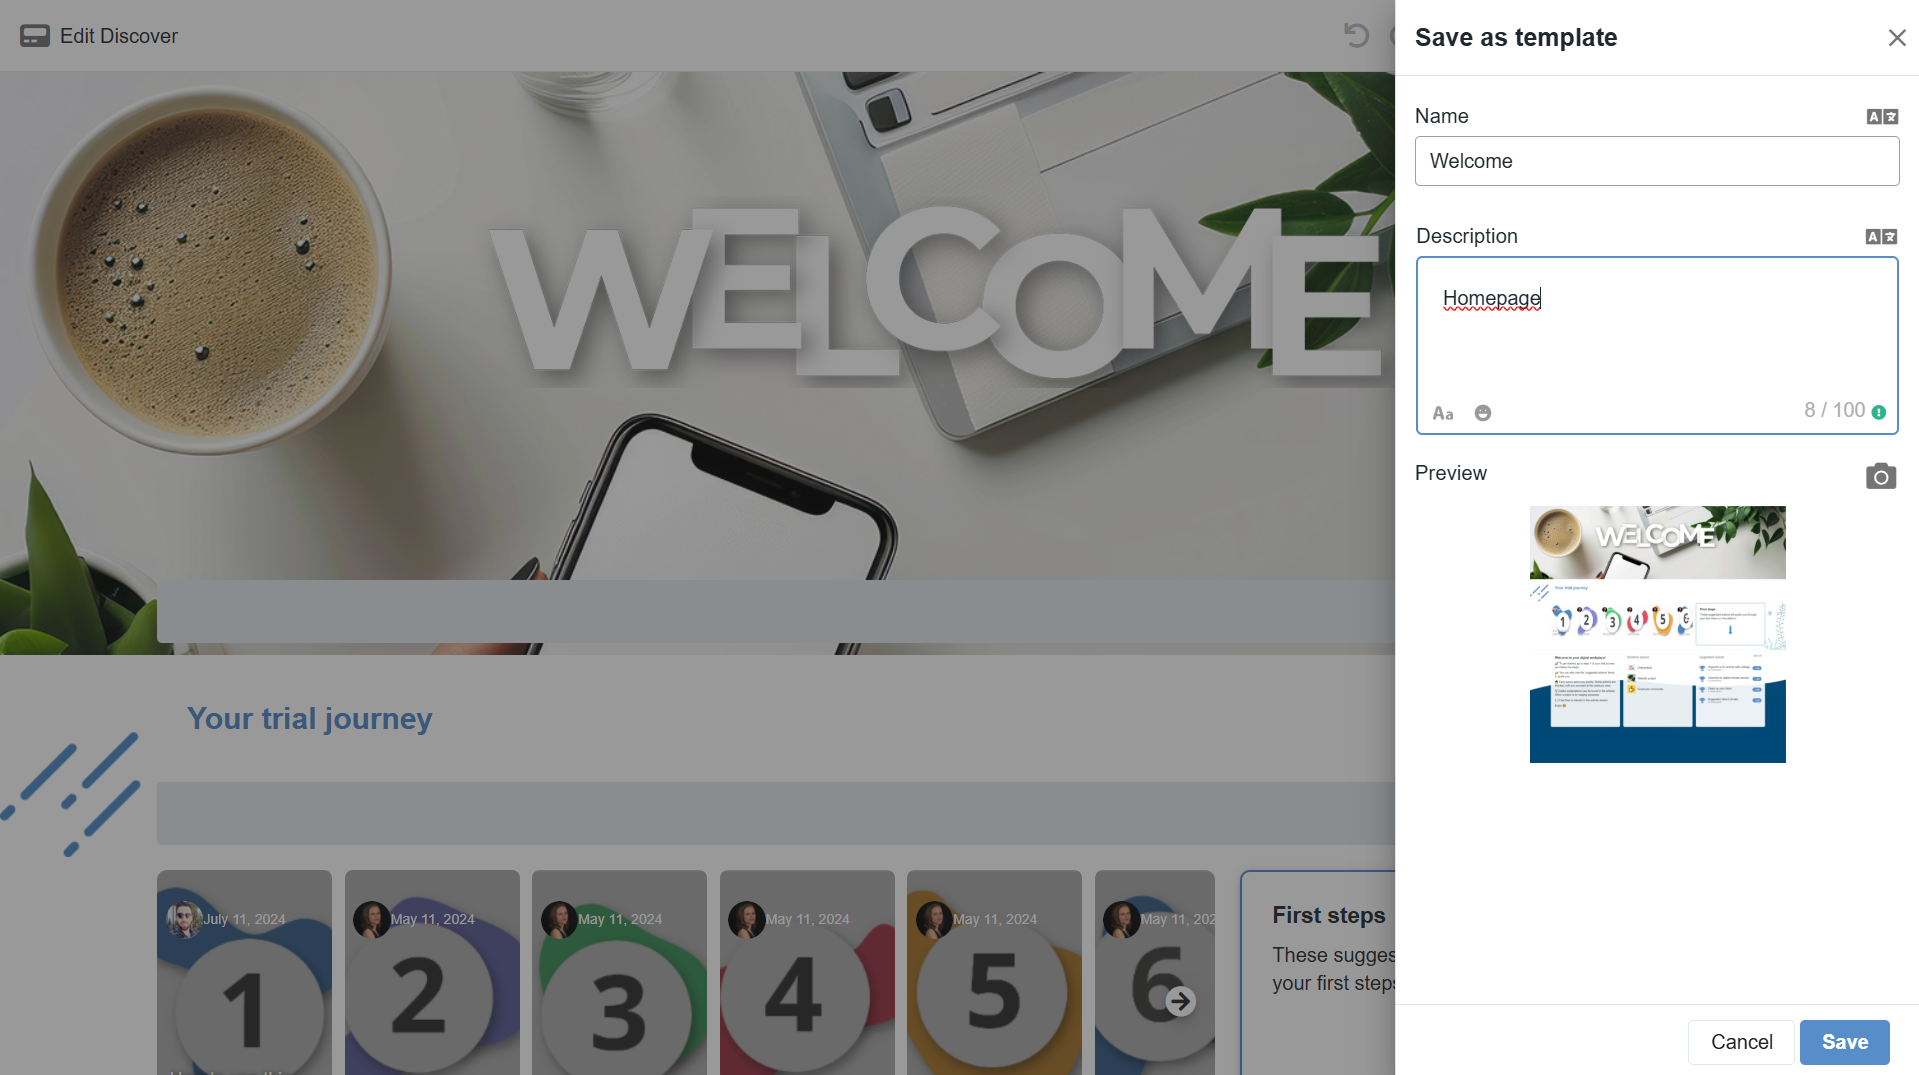This screenshot has width=1919, height=1075.
Task: Click the next arrow on journey carousel
Action: coord(1180,1001)
